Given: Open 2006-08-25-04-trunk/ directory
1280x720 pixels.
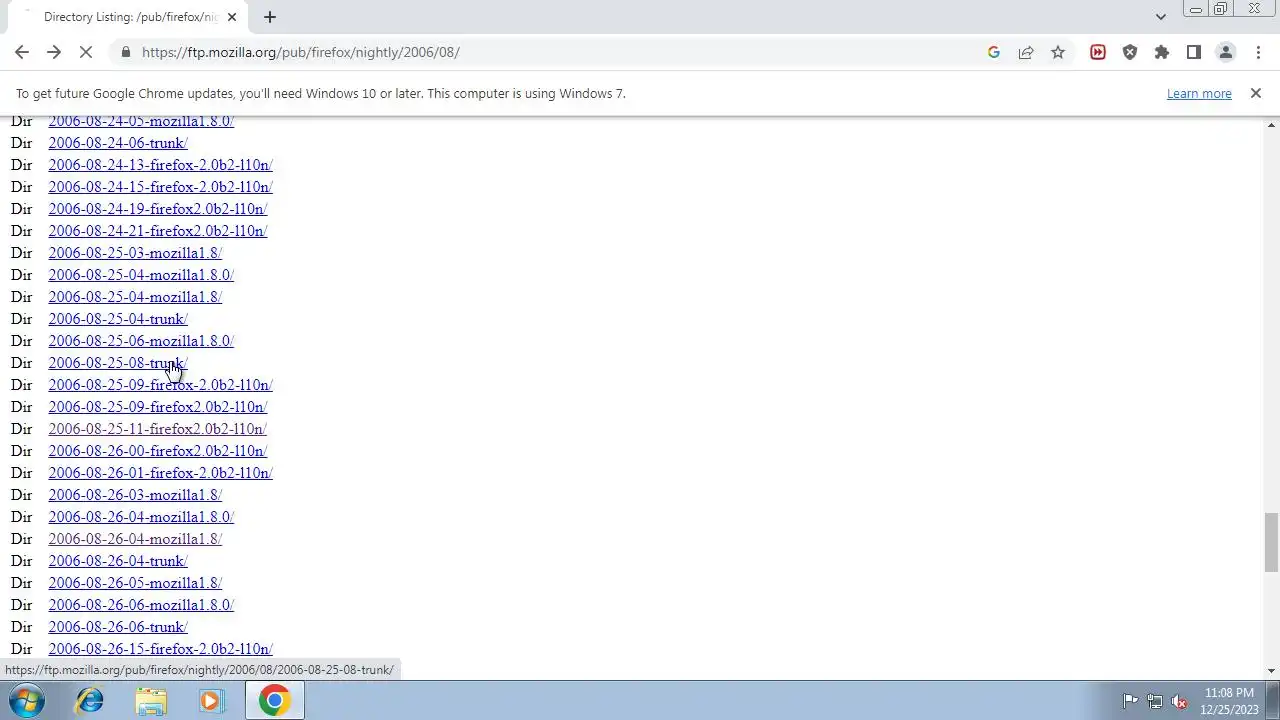Looking at the screenshot, I should [118, 319].
